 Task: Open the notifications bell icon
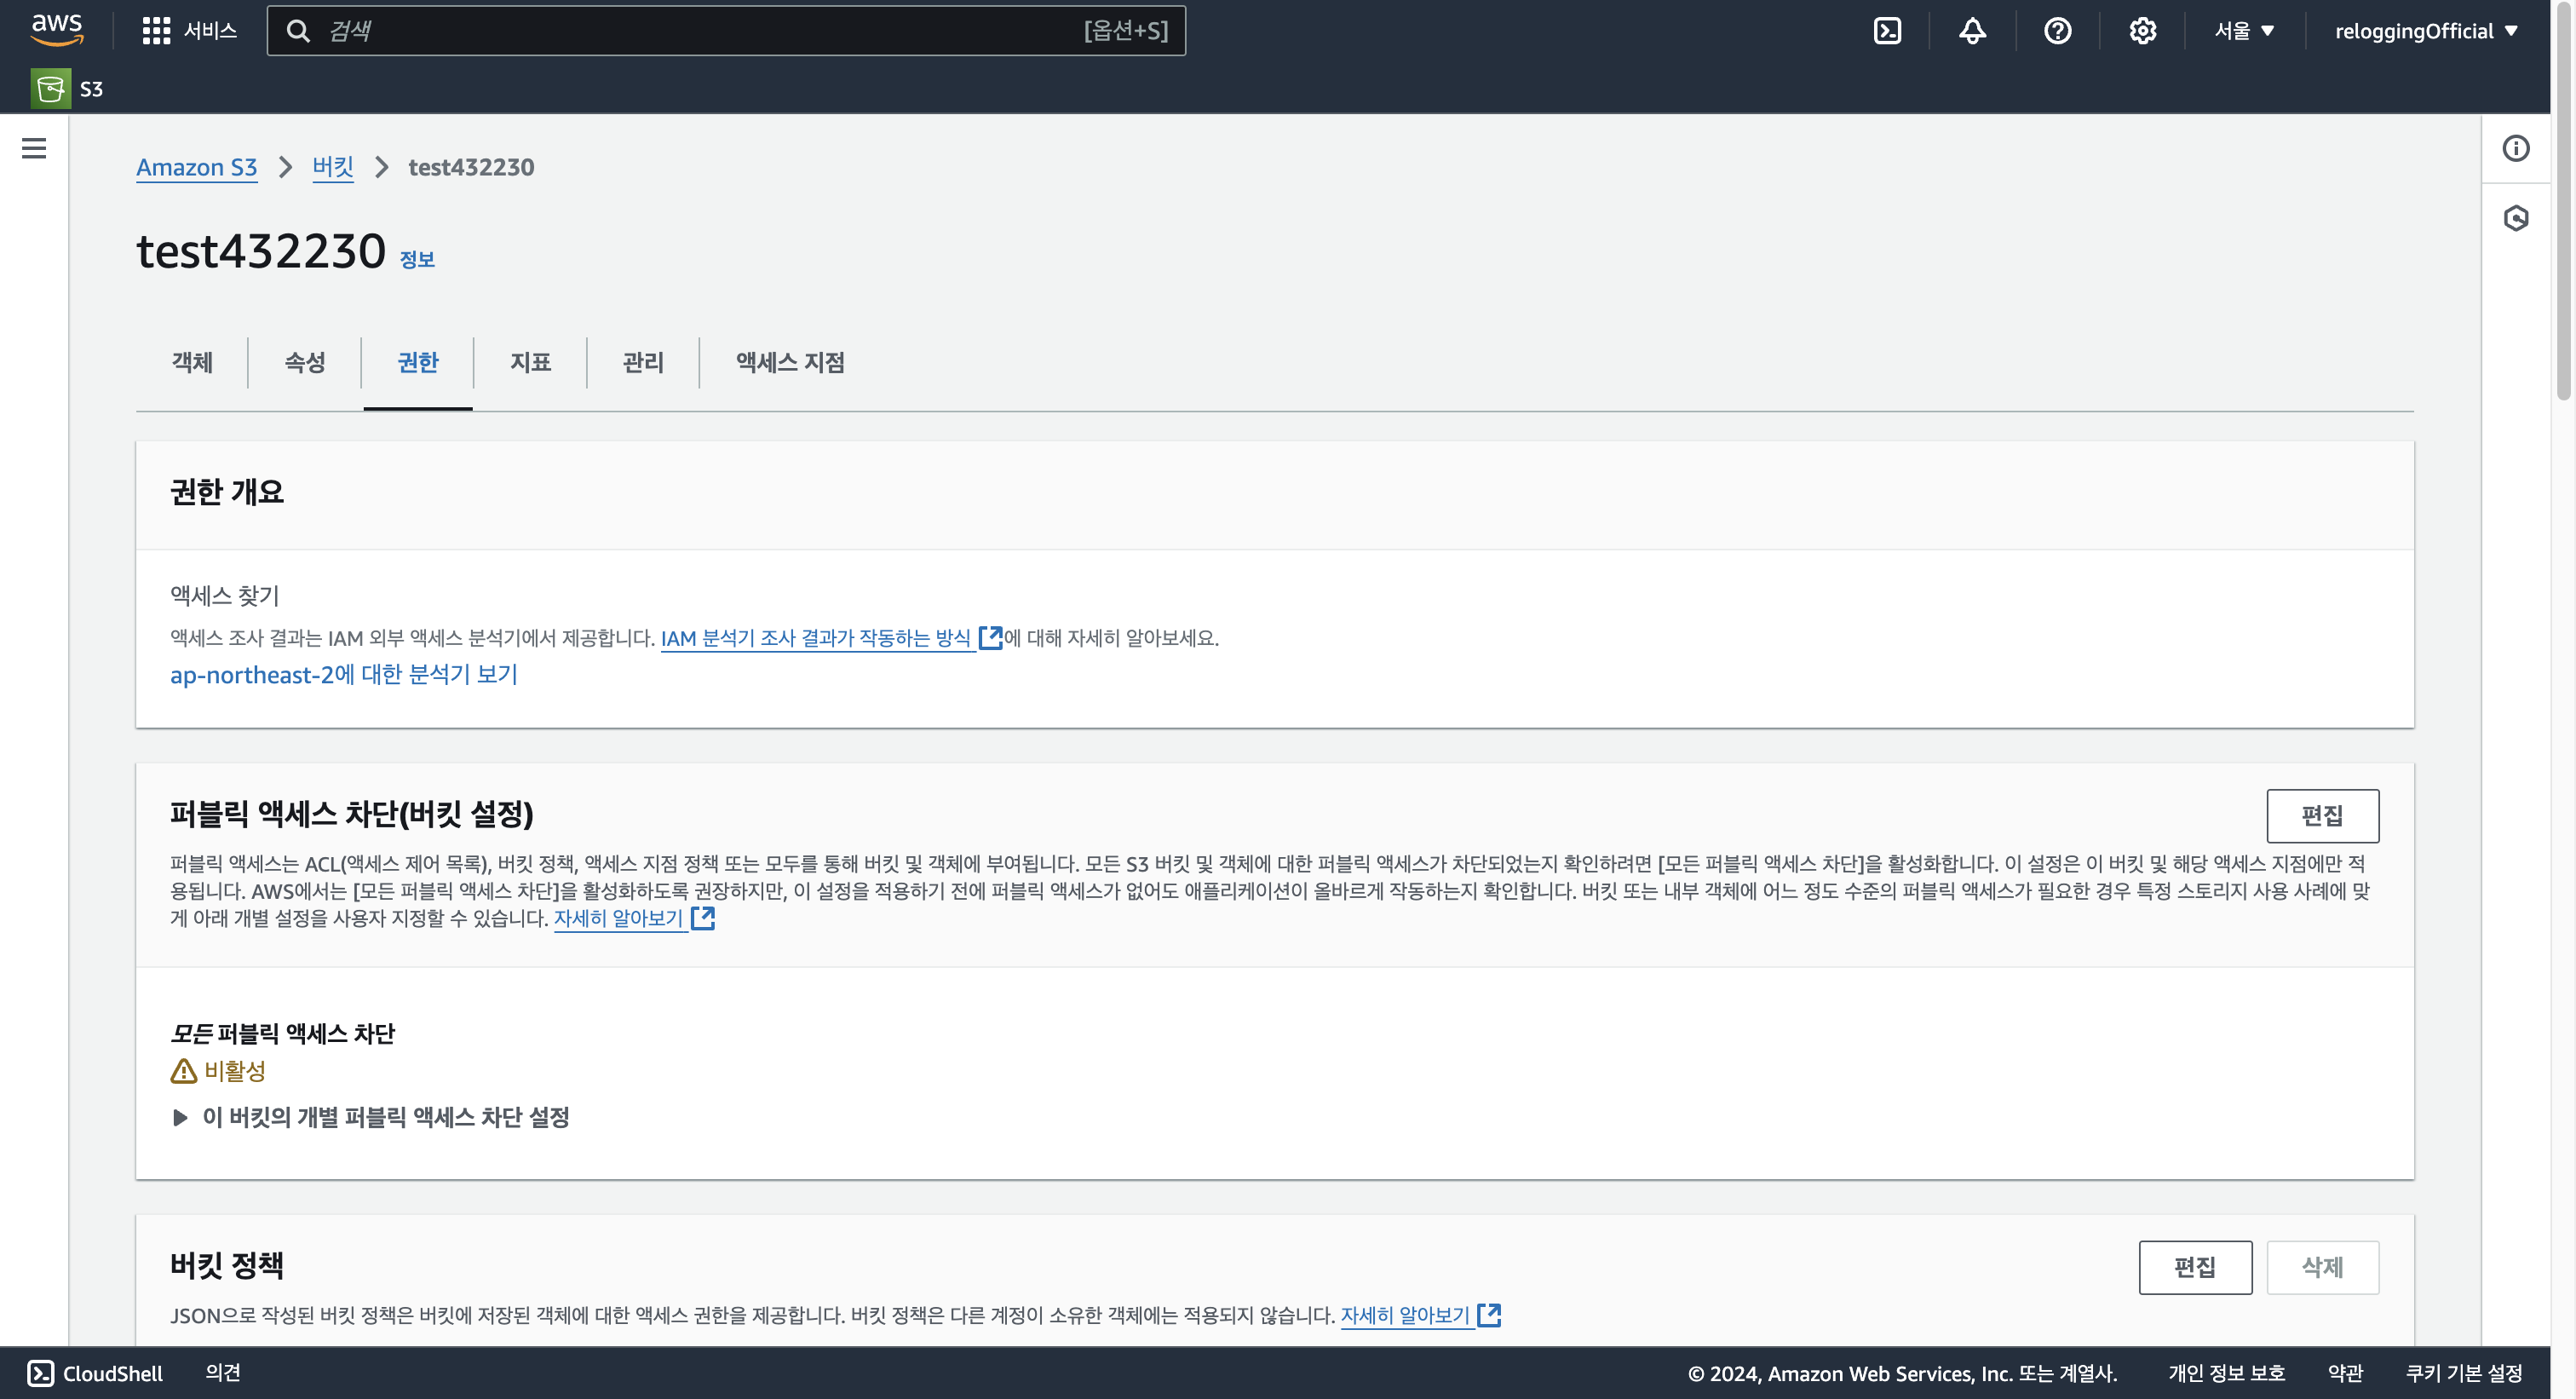point(1972,30)
